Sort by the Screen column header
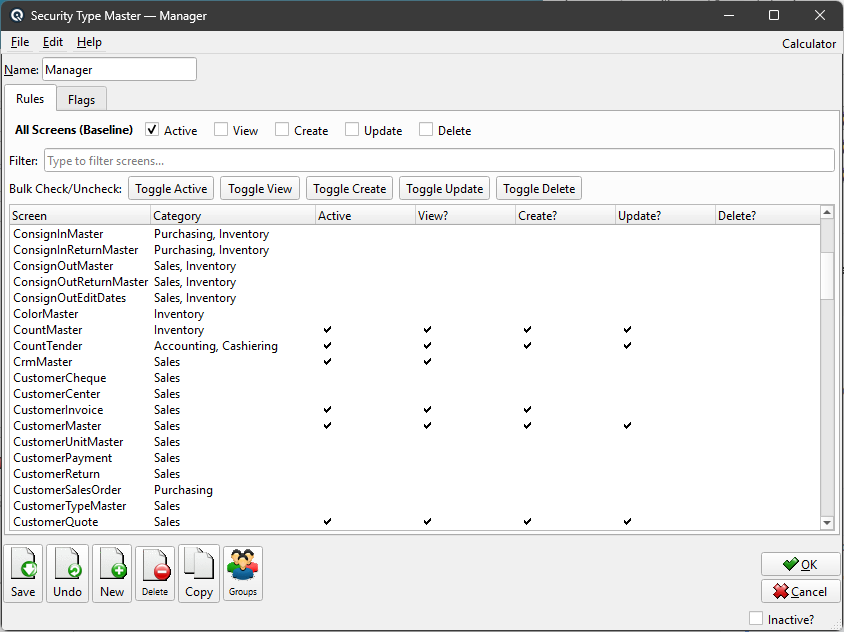The image size is (844, 632). pos(80,216)
